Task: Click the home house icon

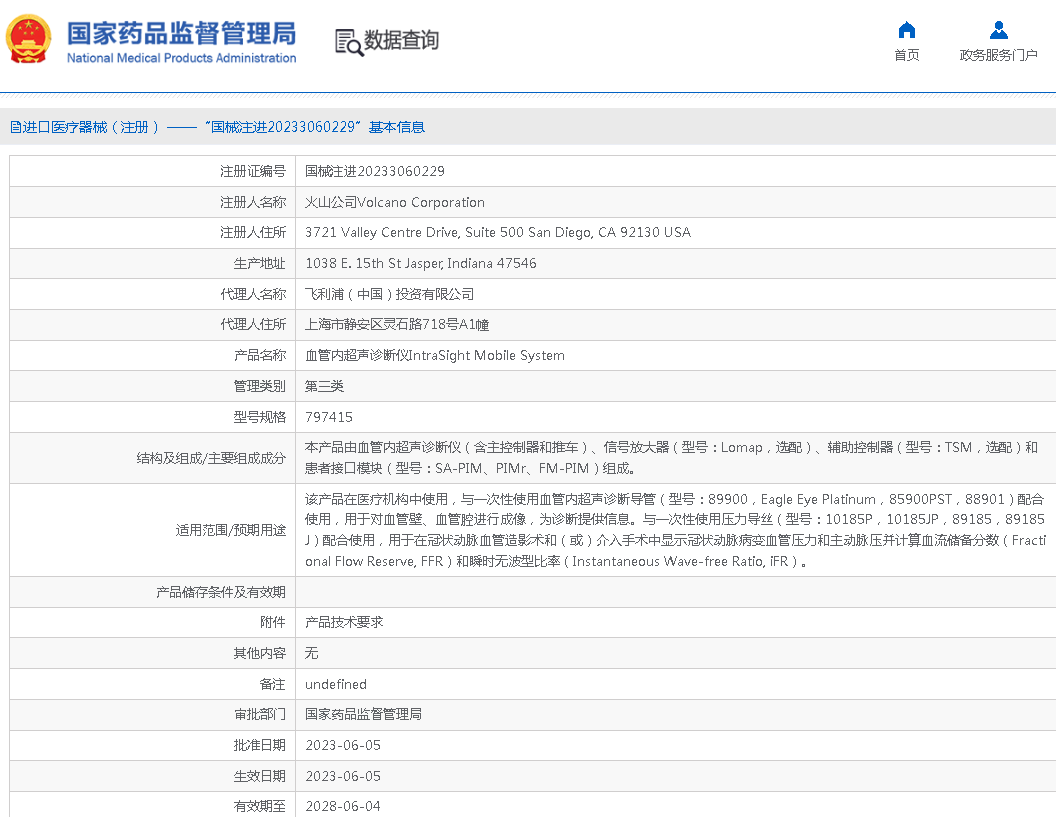Action: point(906,30)
